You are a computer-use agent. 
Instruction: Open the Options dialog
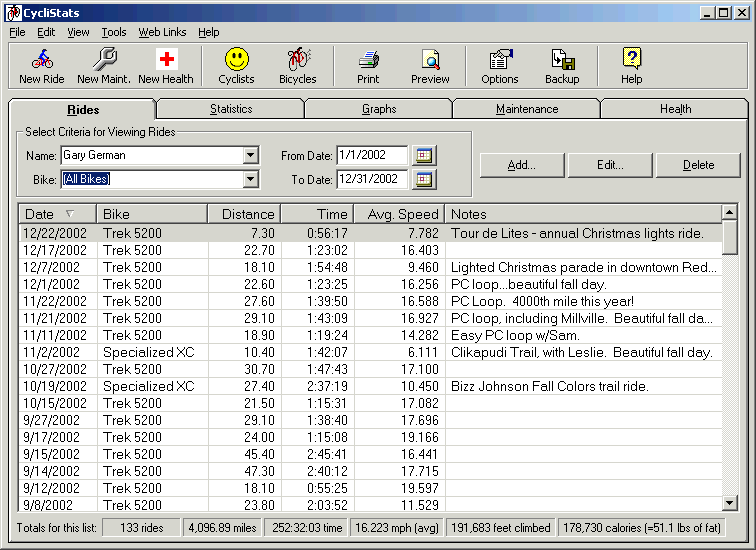[x=500, y=66]
